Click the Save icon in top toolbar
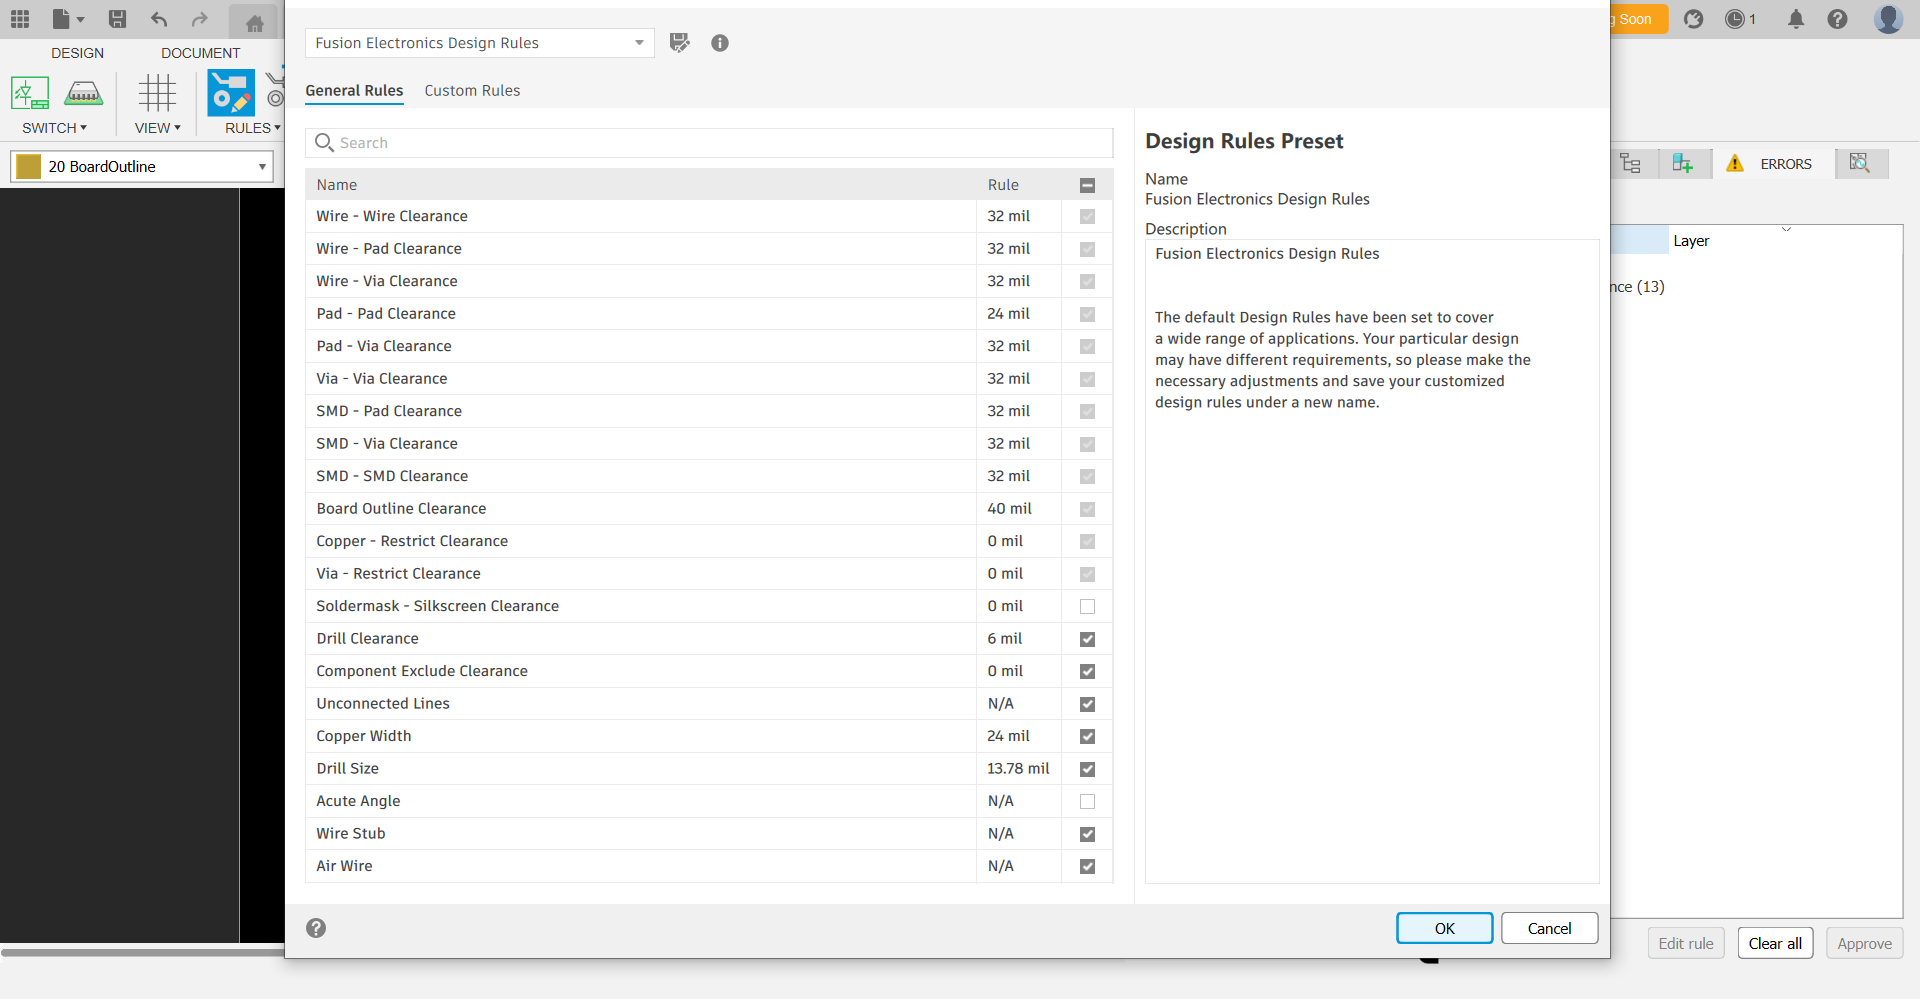 [117, 19]
